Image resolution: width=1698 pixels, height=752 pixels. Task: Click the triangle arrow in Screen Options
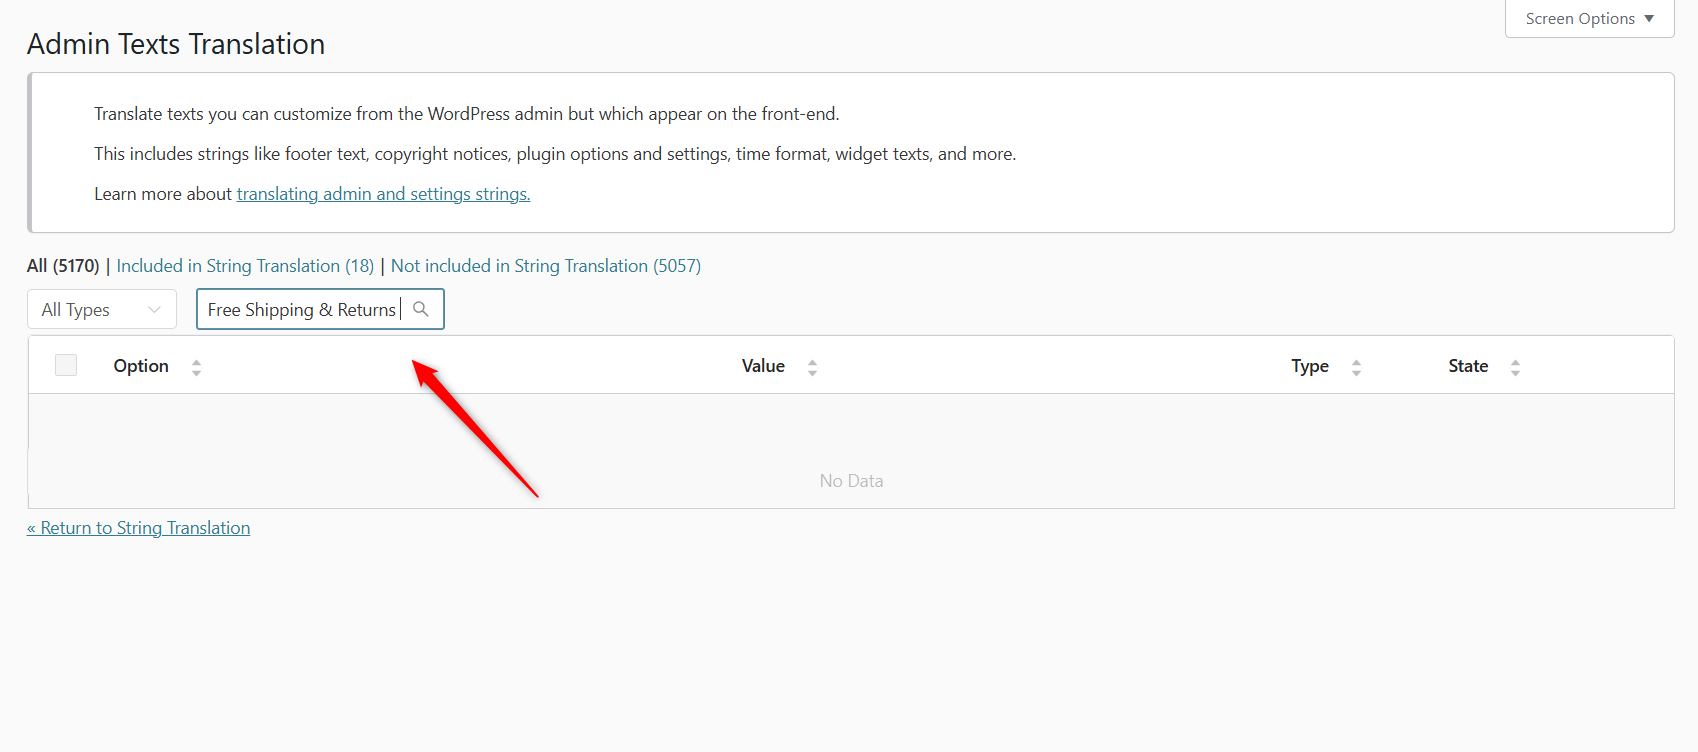(x=1649, y=19)
